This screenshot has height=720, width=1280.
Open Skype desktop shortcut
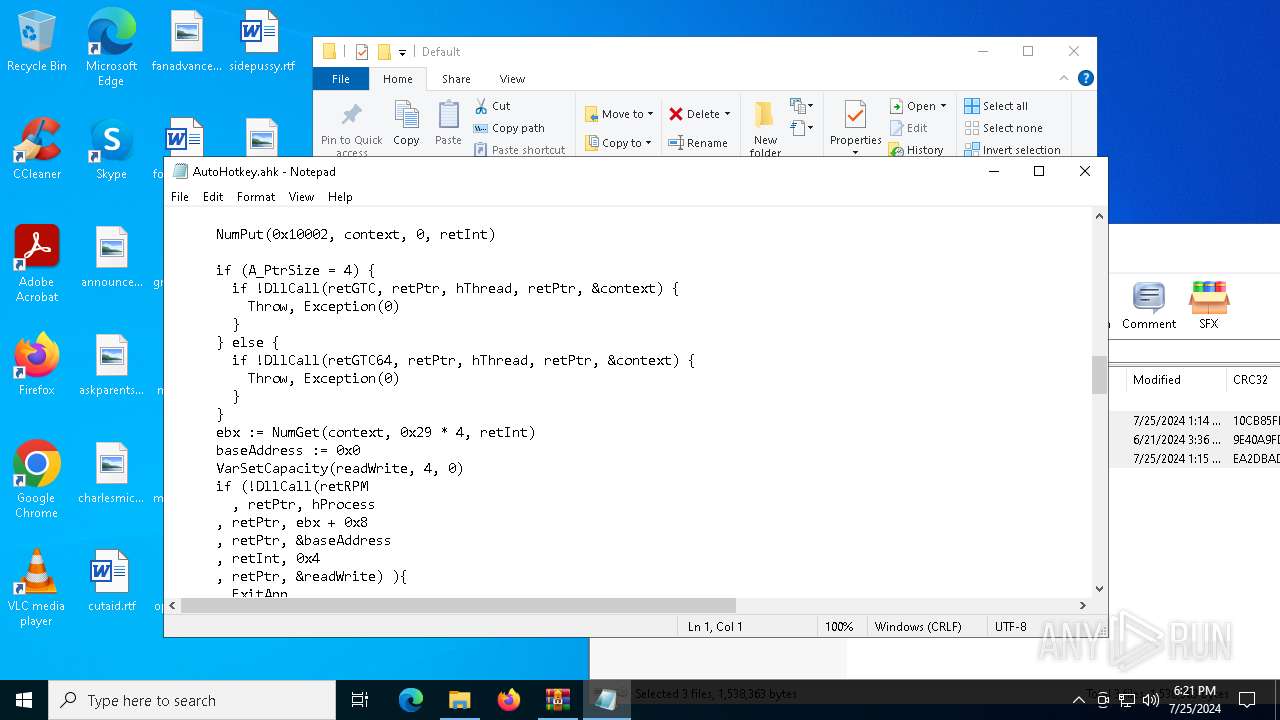click(111, 149)
